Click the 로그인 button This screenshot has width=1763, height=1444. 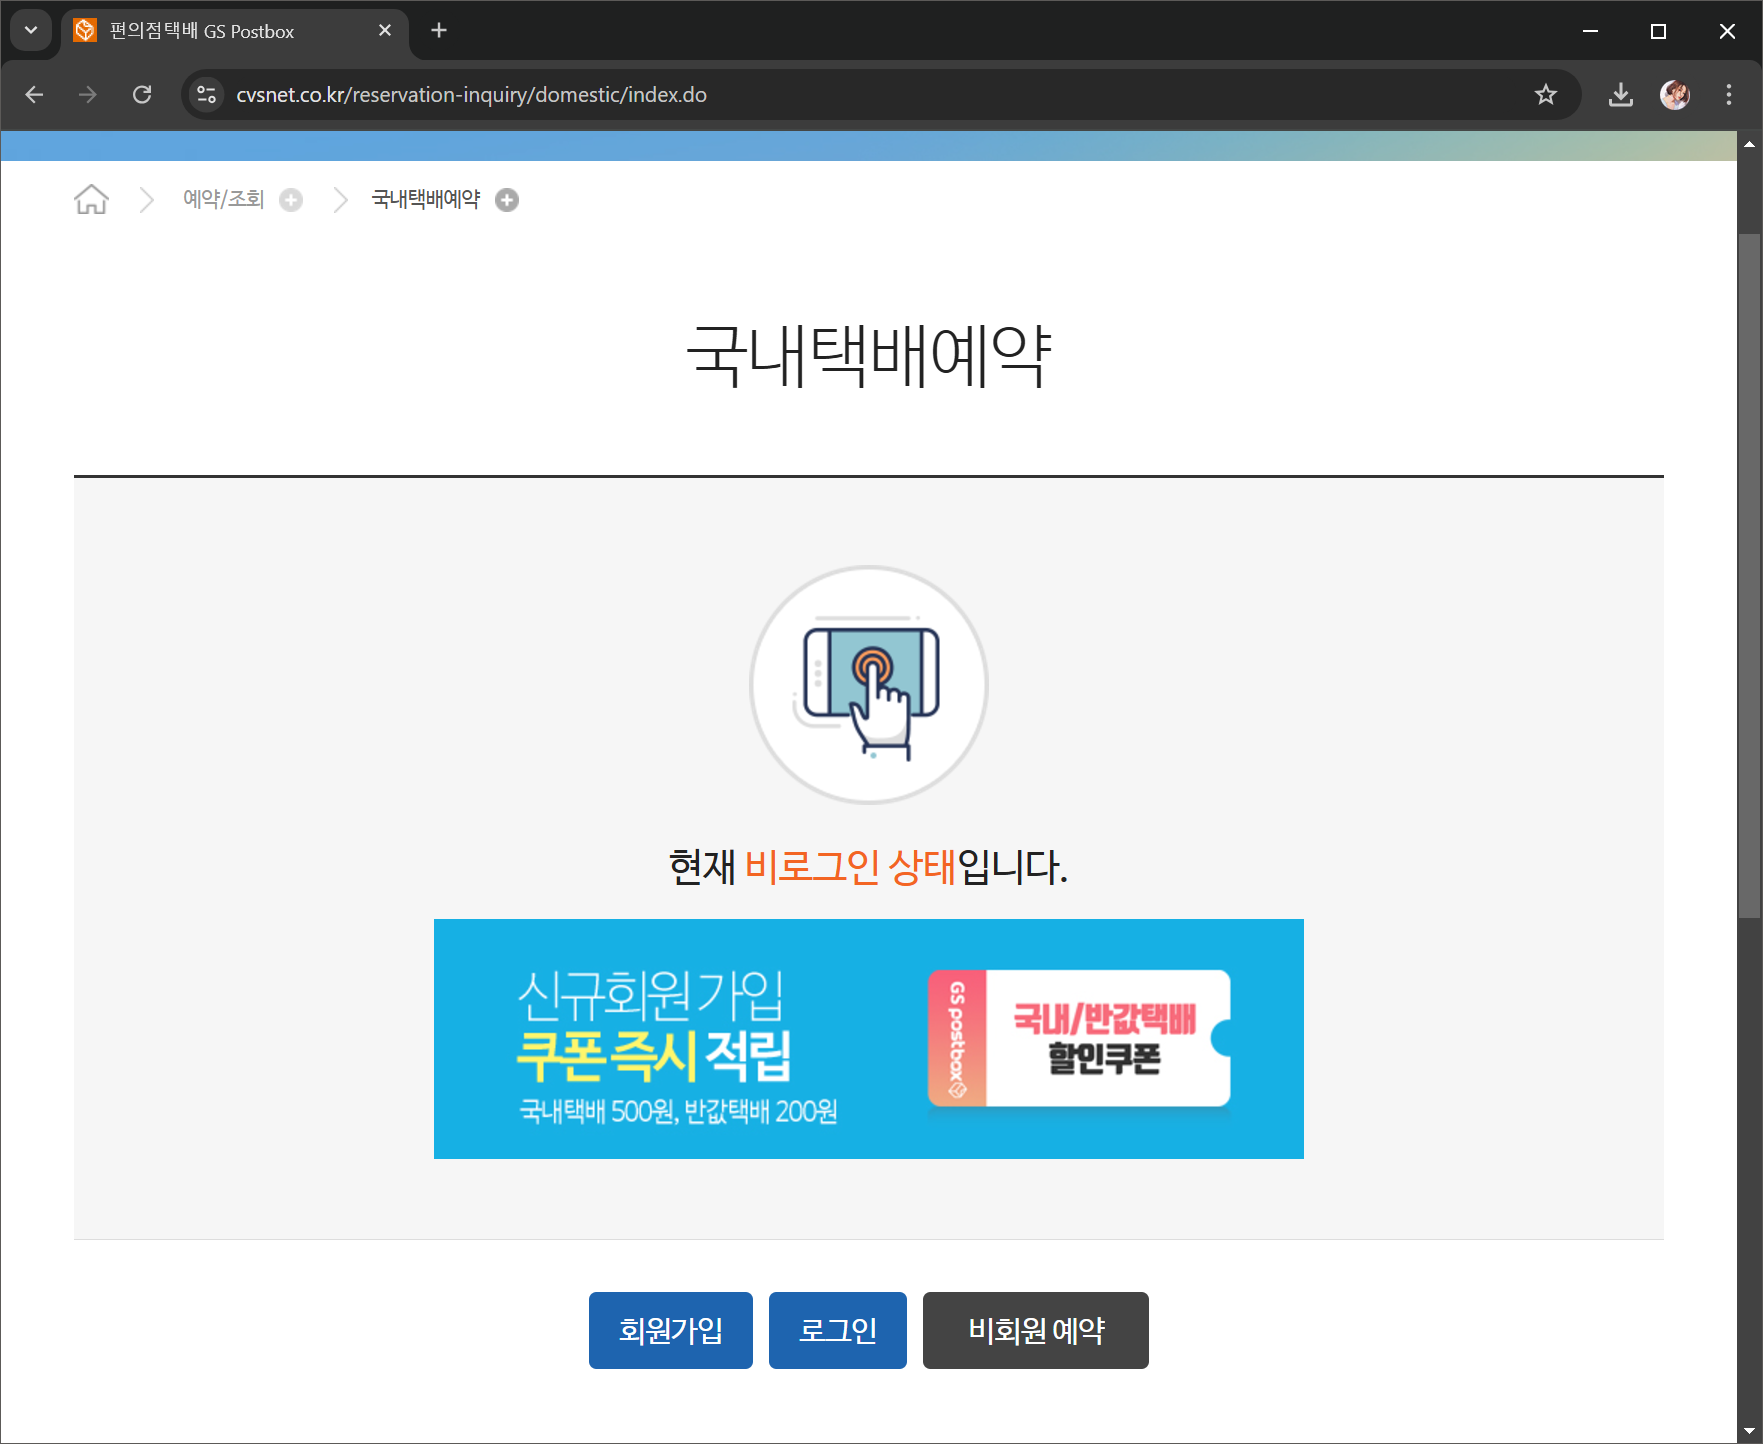tap(838, 1330)
